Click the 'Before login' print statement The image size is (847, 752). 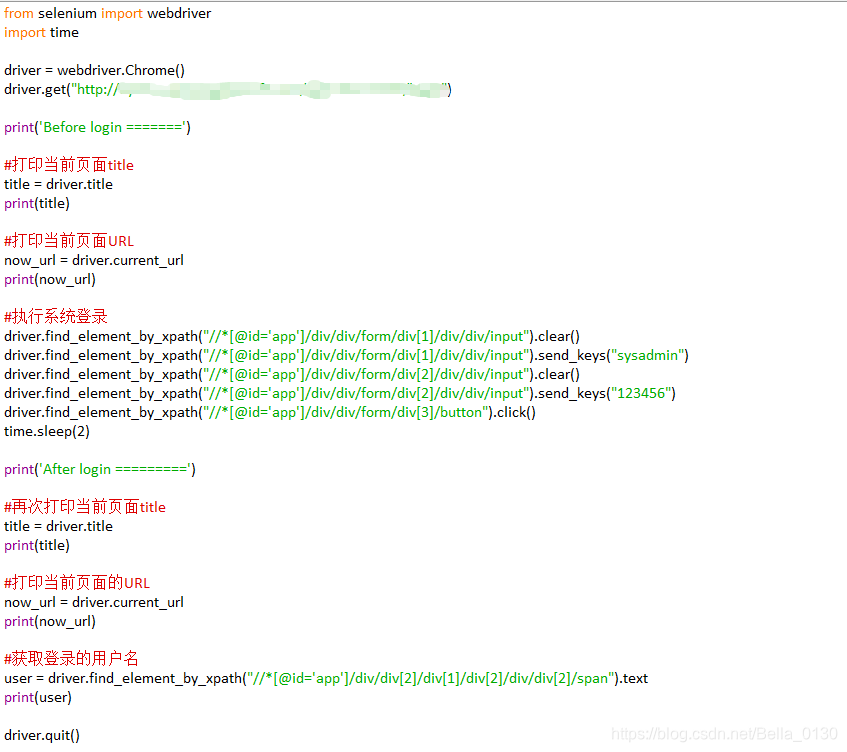tap(97, 127)
